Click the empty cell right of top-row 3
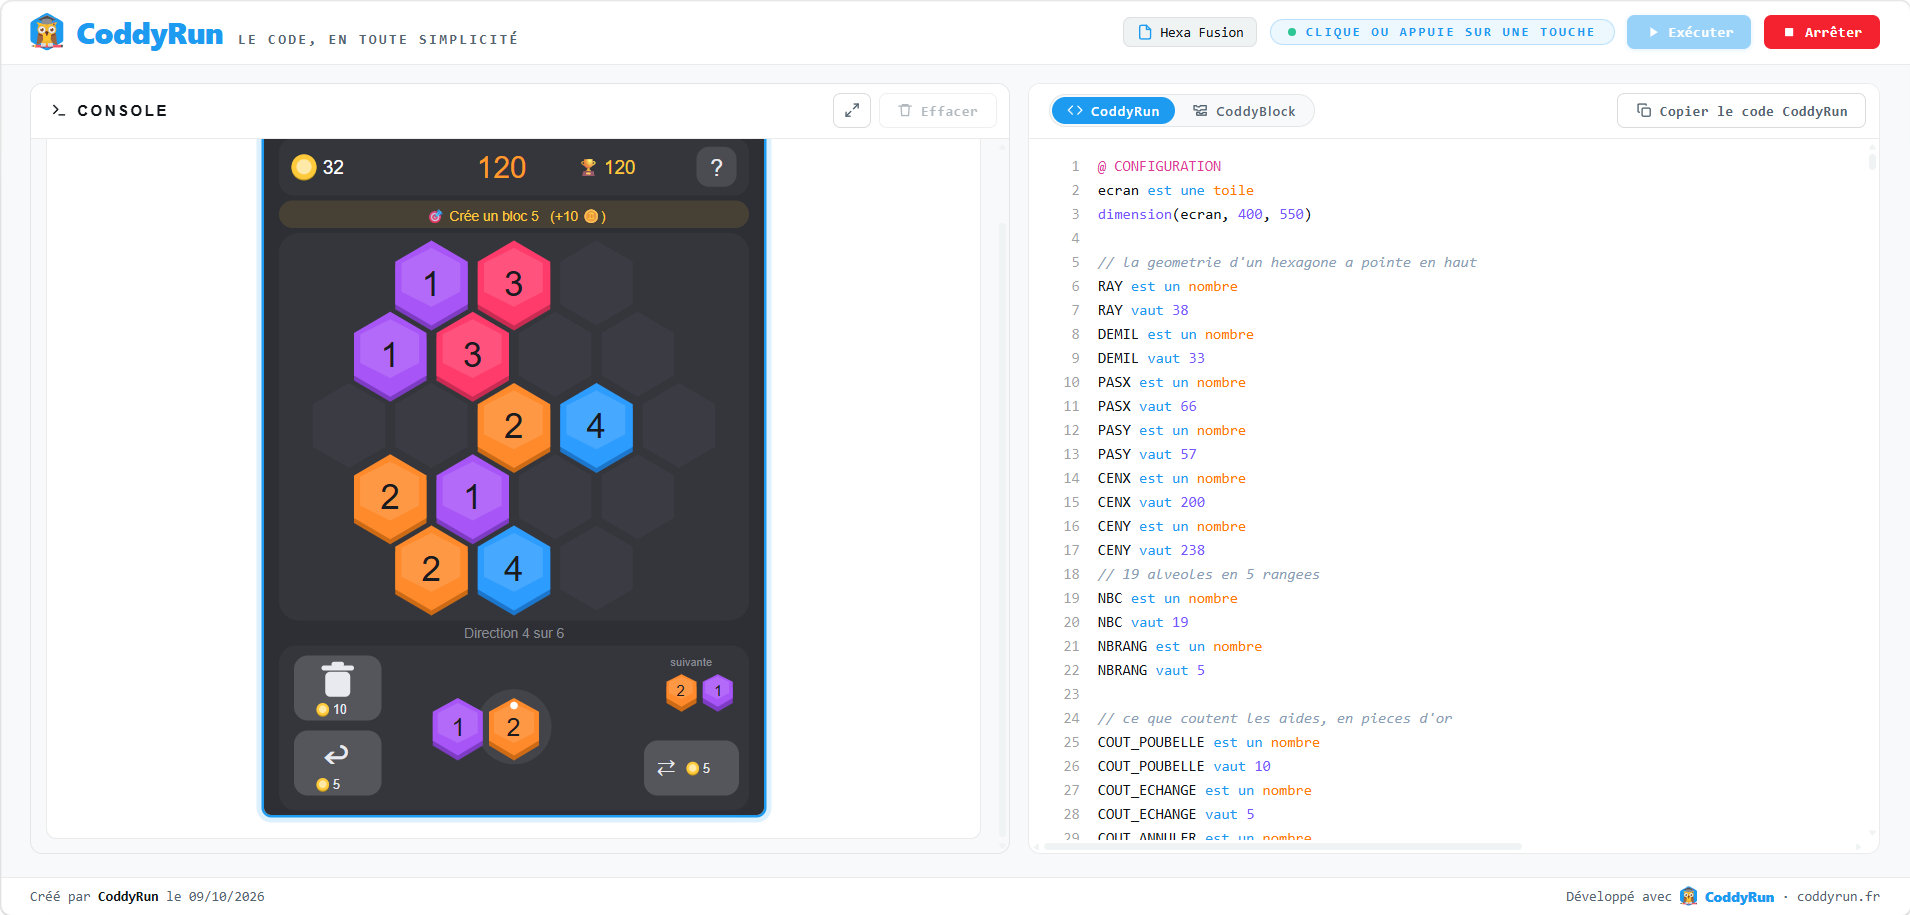Image resolution: width=1910 pixels, height=915 pixels. (x=596, y=284)
